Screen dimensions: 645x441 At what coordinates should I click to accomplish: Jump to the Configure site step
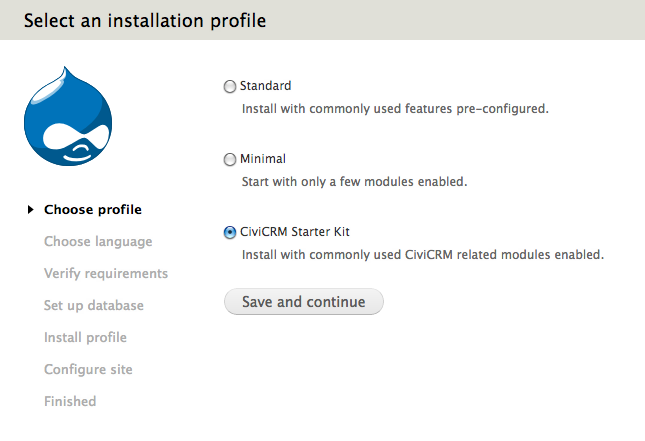coord(88,369)
